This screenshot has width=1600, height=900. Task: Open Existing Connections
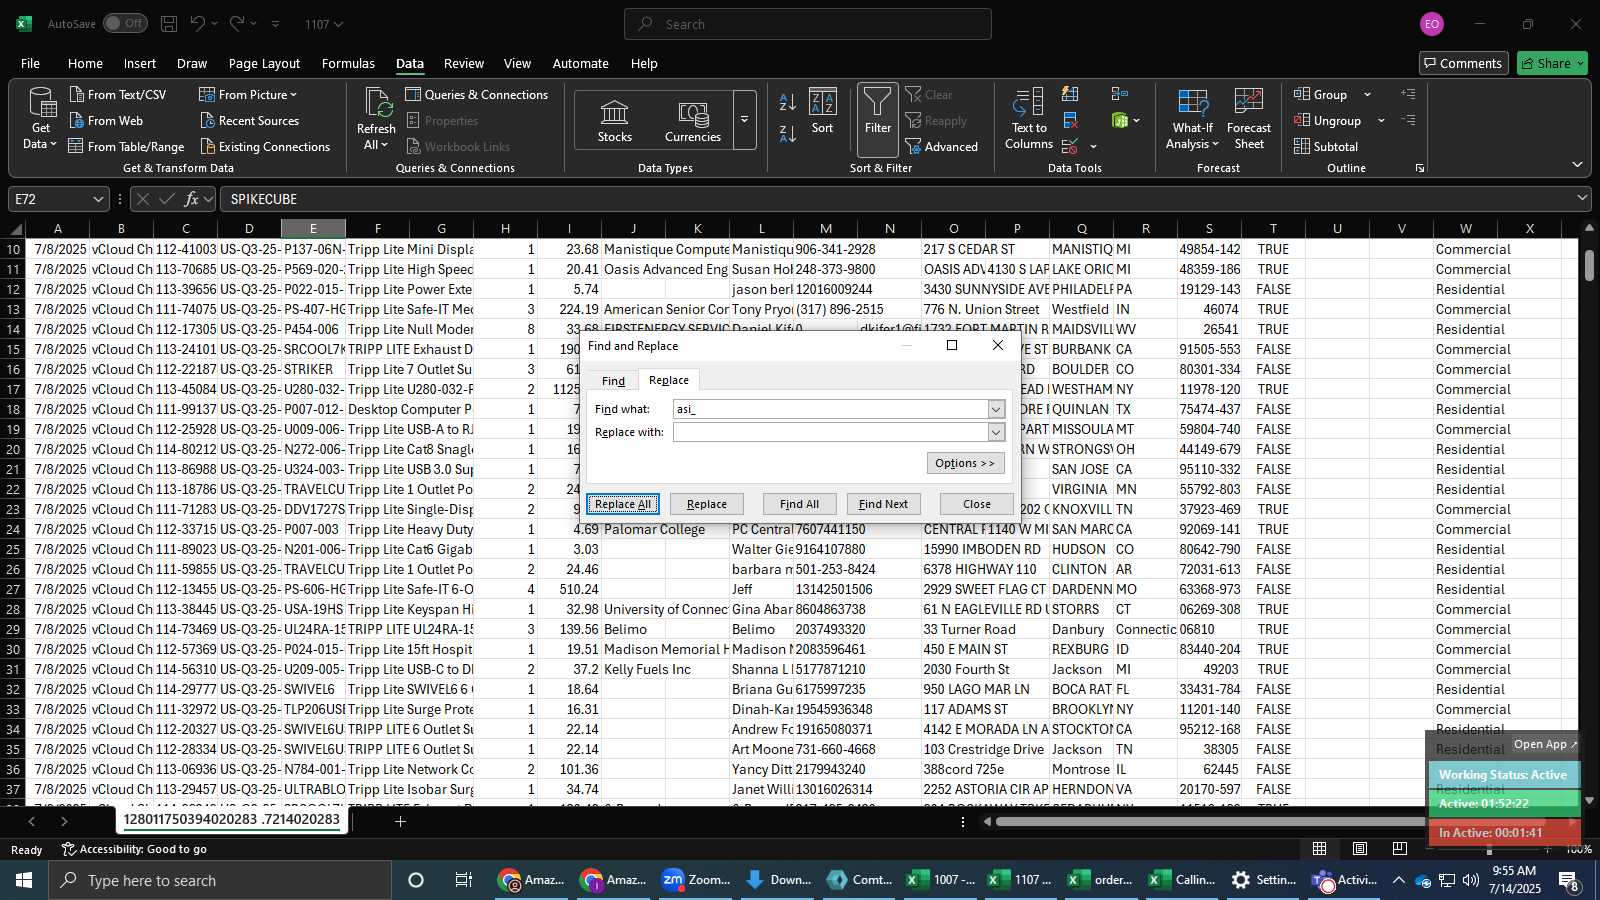point(265,146)
